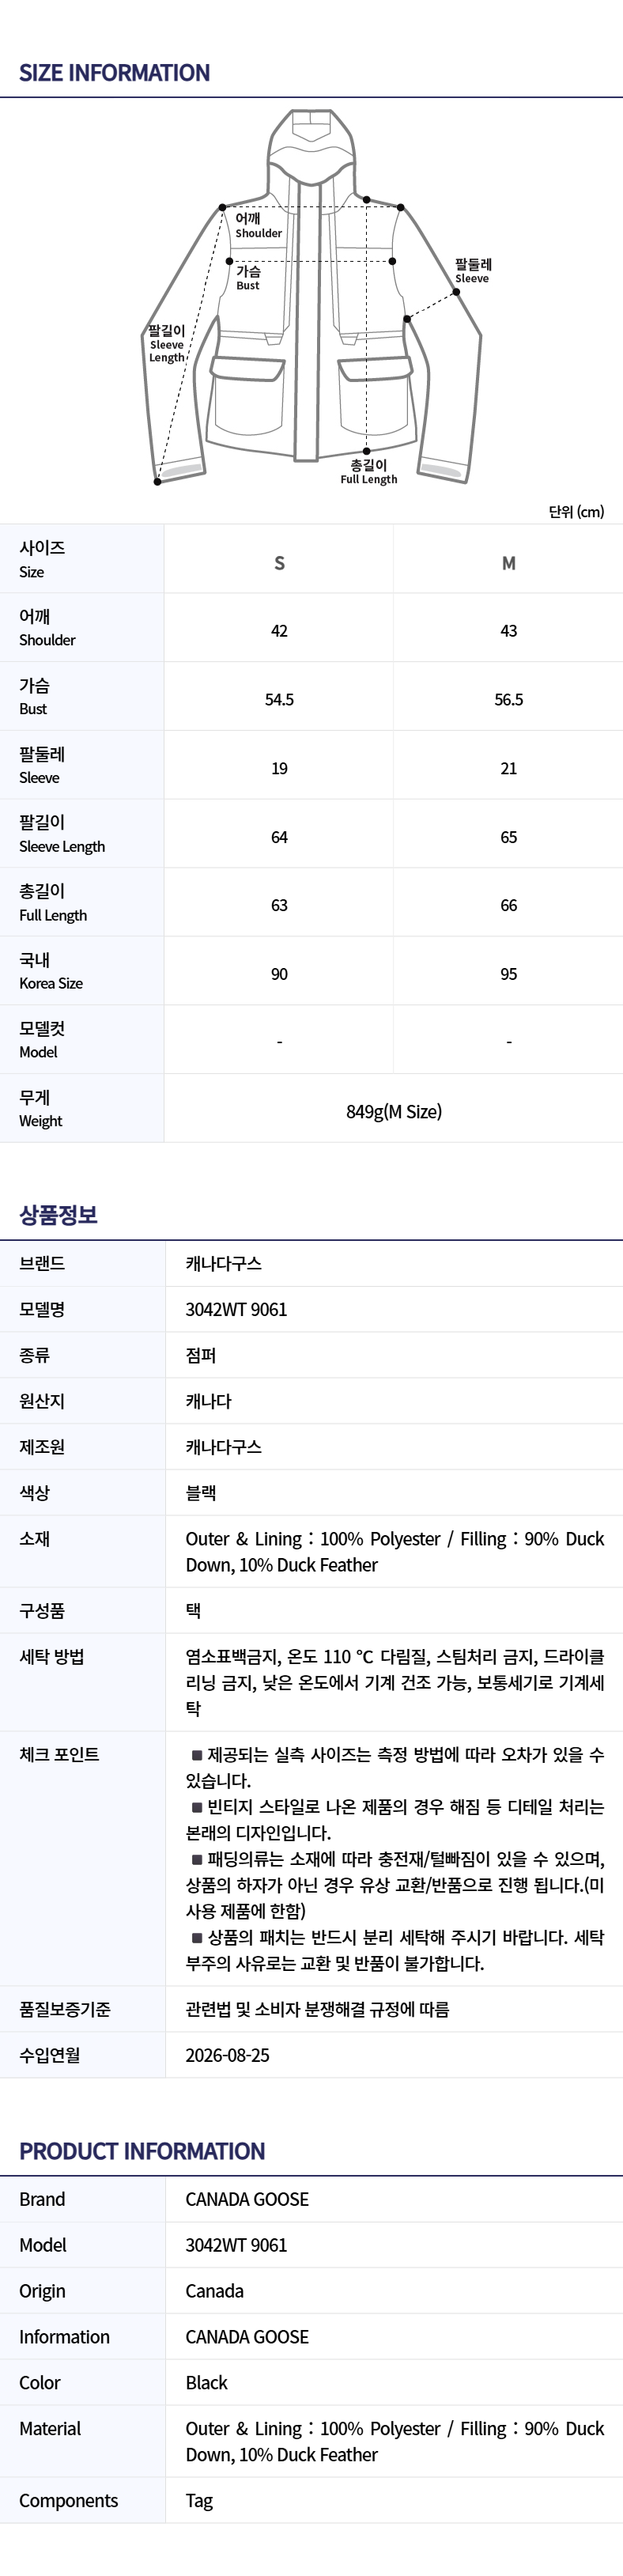The width and height of the screenshot is (623, 2576).
Task: Click the 상품정보 section heading
Action: 58,1215
